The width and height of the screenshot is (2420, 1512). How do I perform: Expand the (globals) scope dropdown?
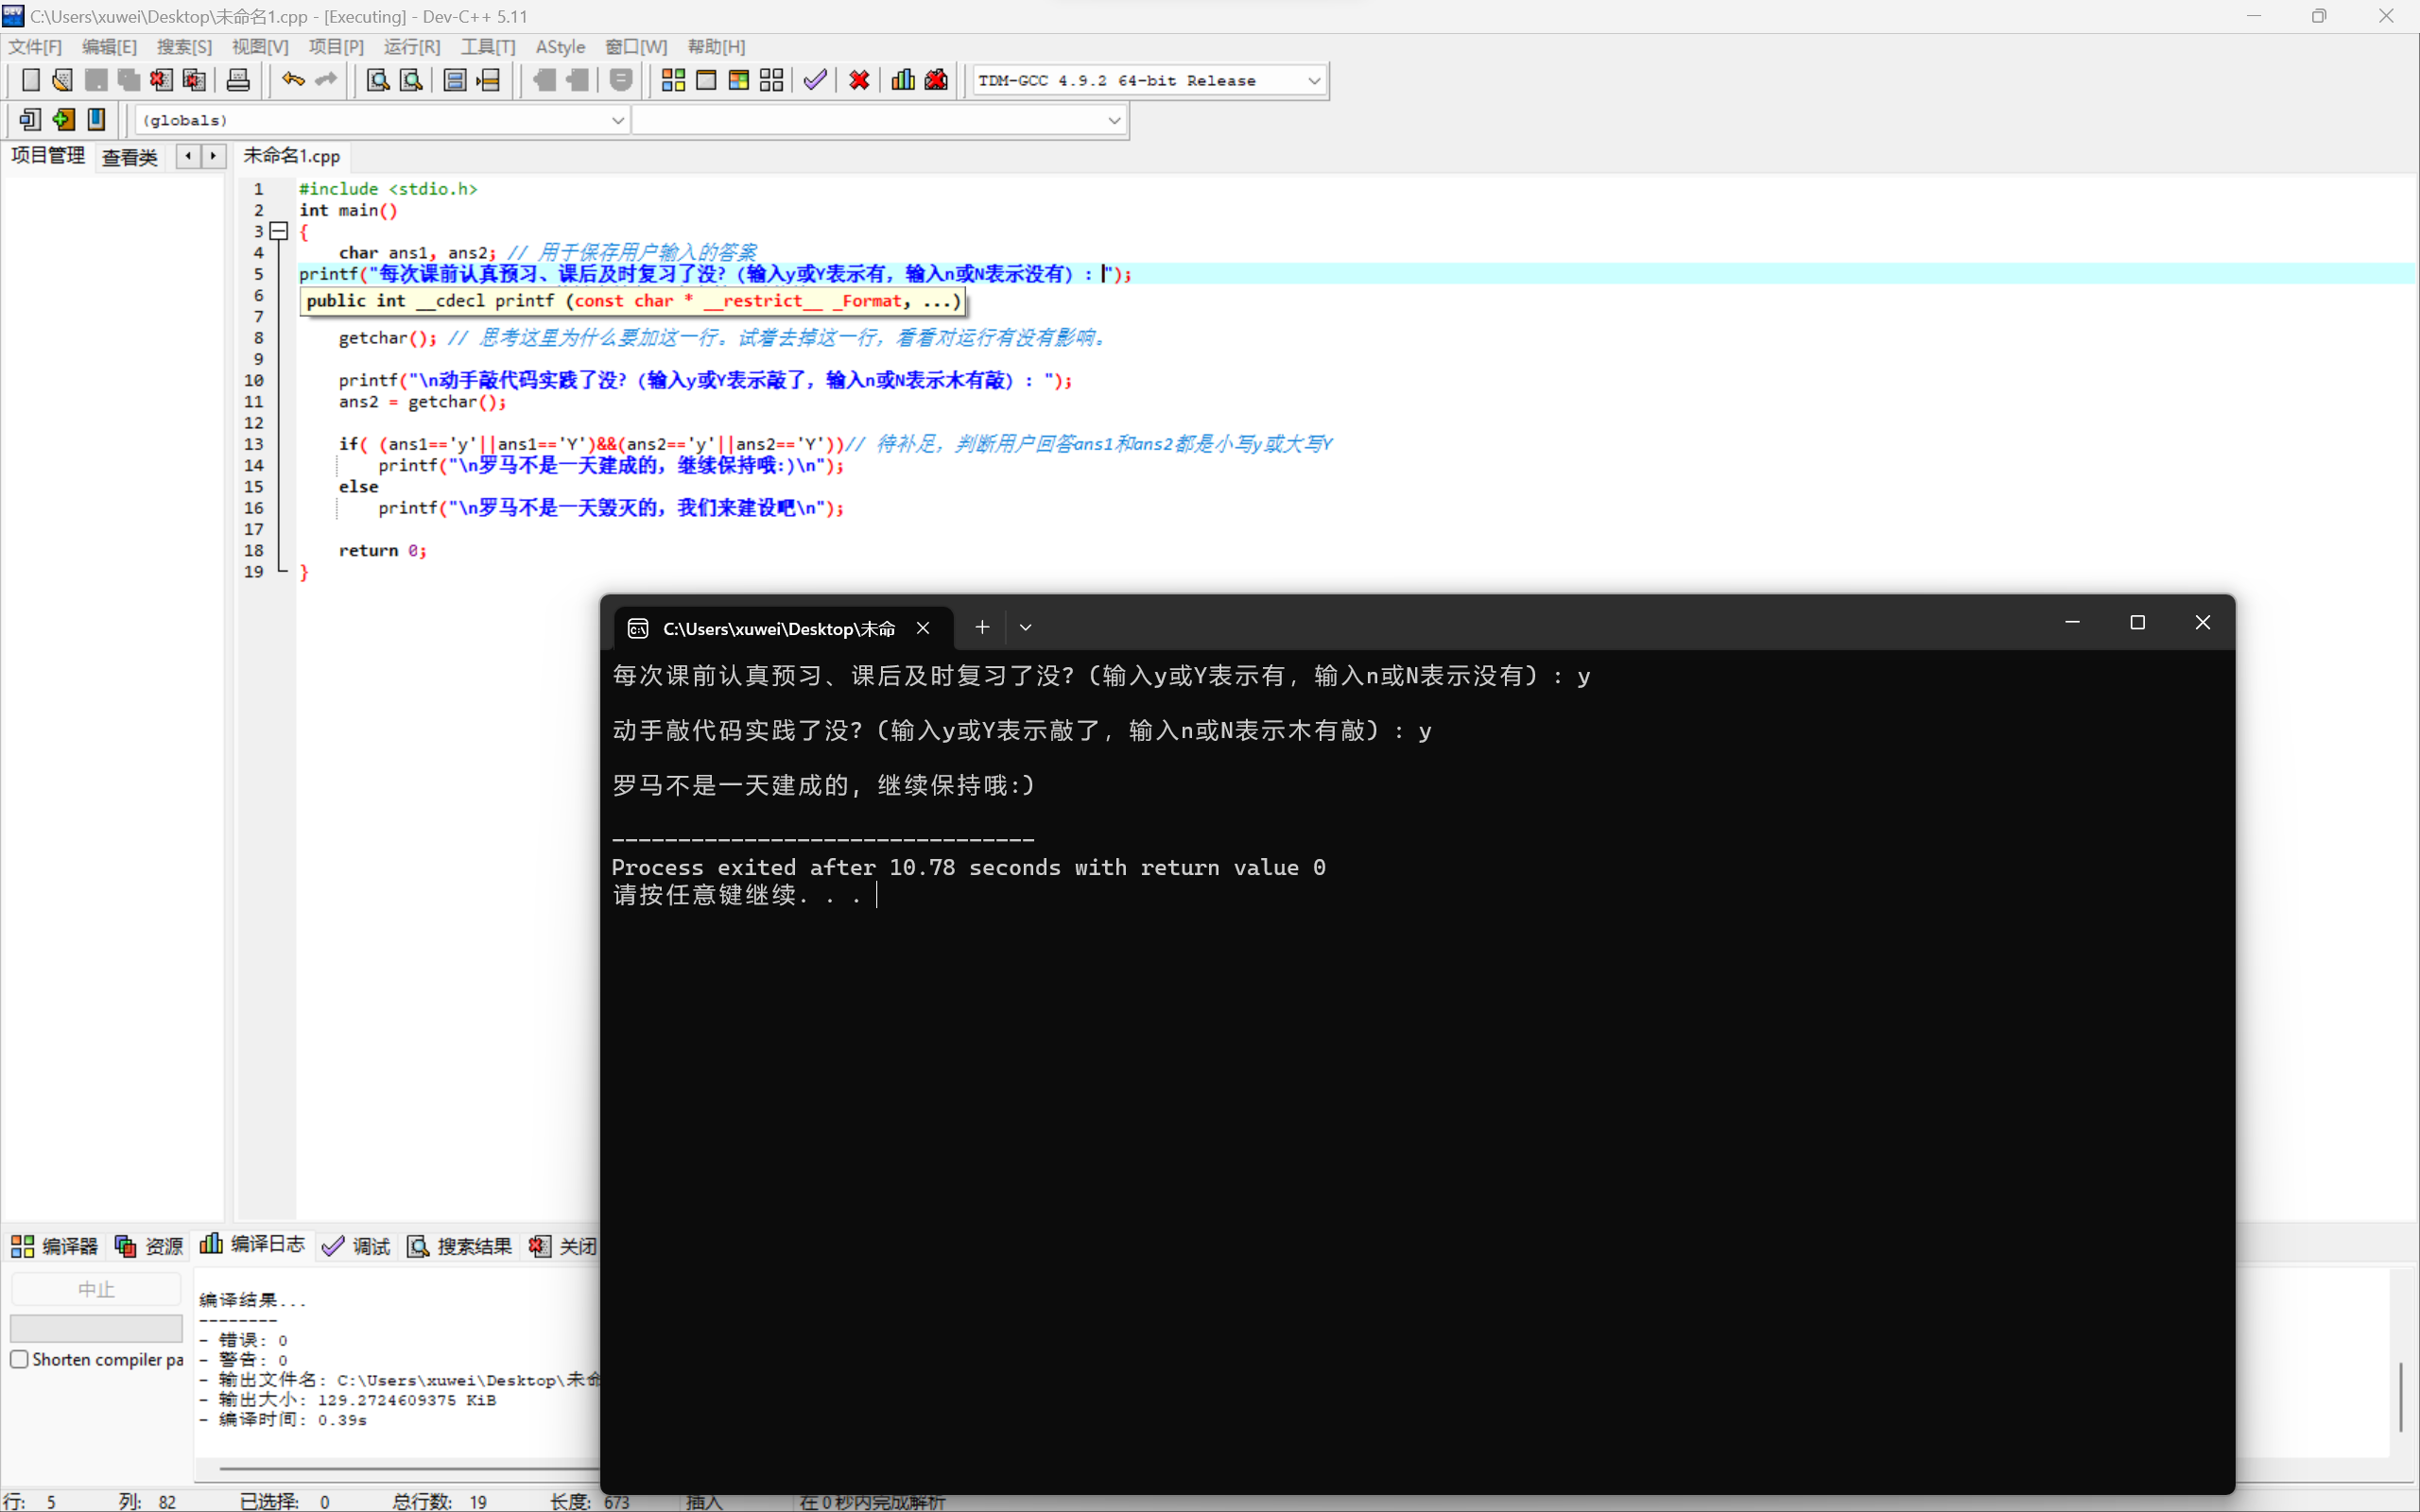coord(617,120)
